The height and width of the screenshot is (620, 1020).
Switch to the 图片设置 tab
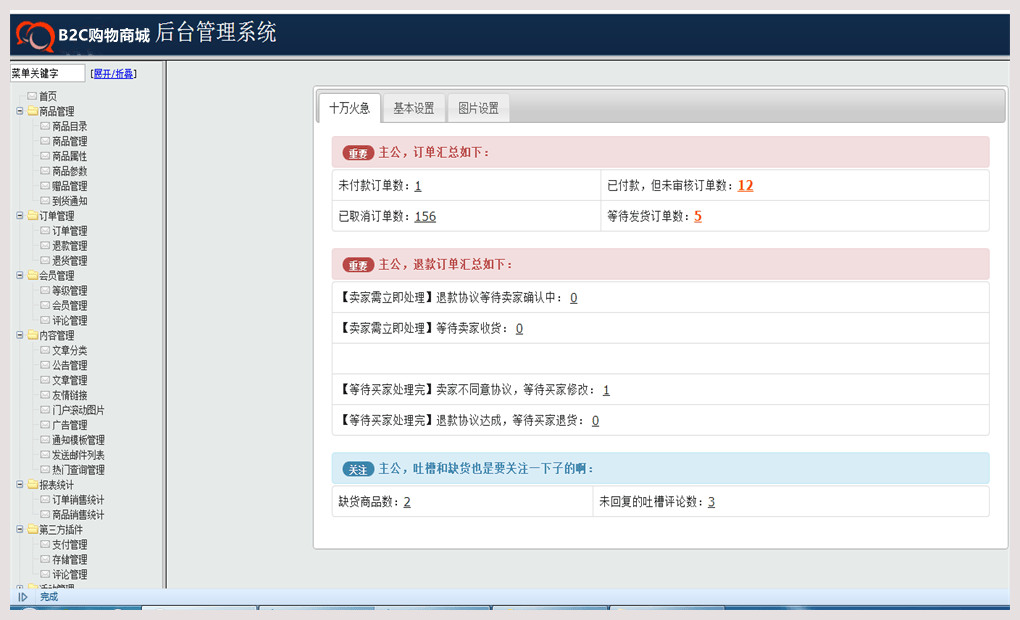pyautogui.click(x=478, y=108)
